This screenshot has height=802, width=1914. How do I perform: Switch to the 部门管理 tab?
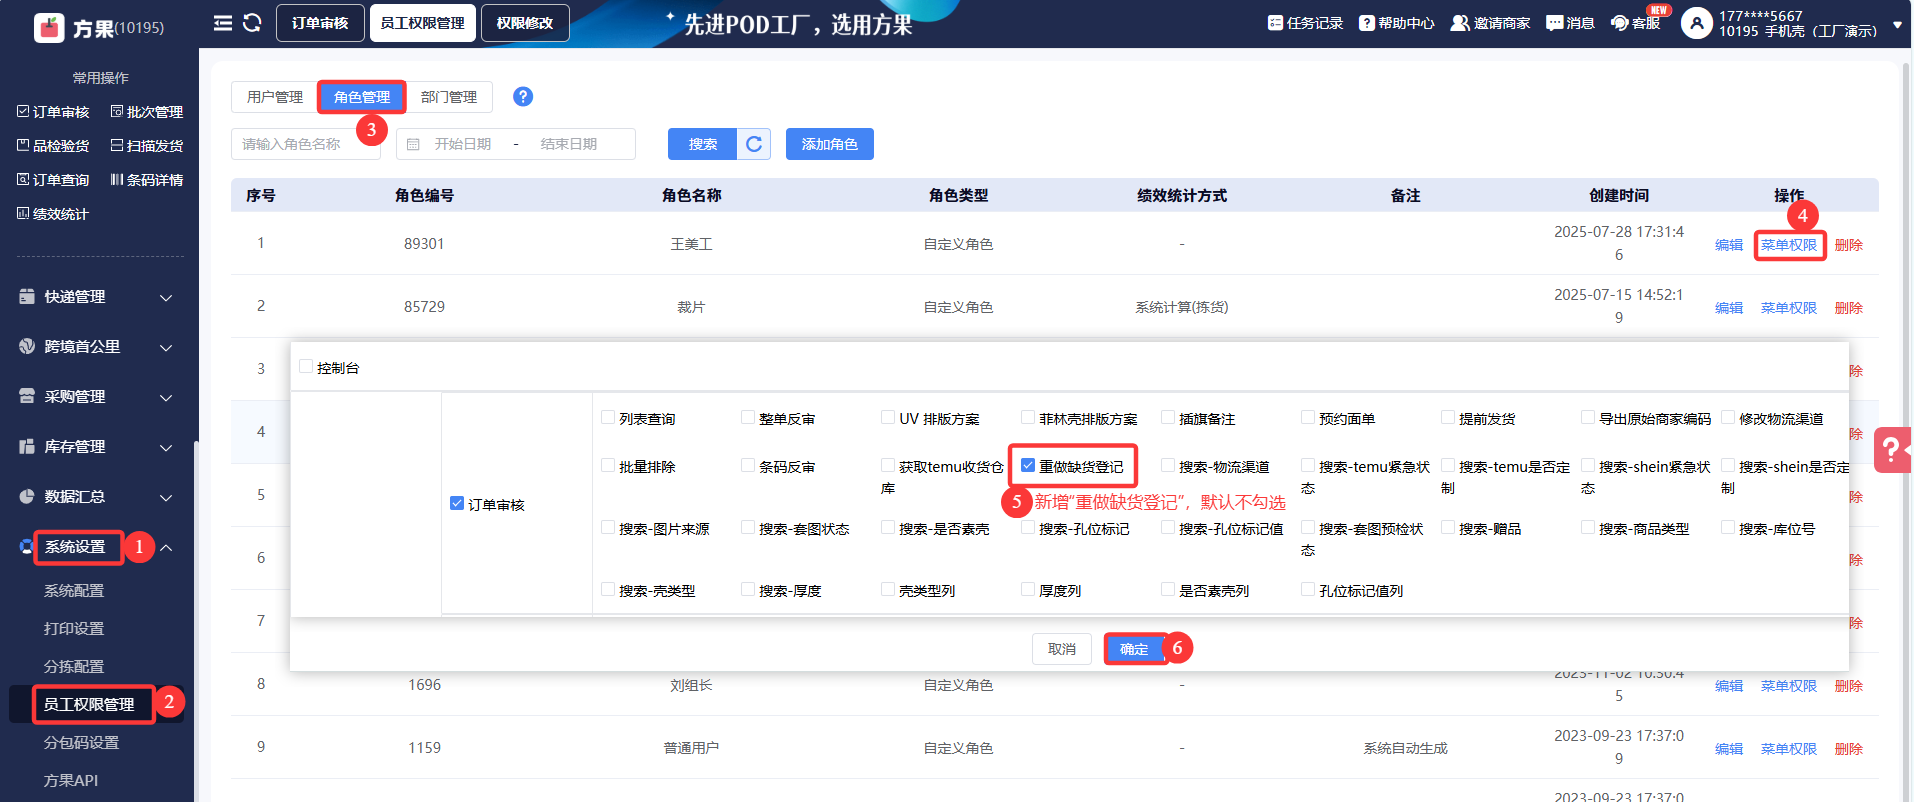pyautogui.click(x=449, y=97)
